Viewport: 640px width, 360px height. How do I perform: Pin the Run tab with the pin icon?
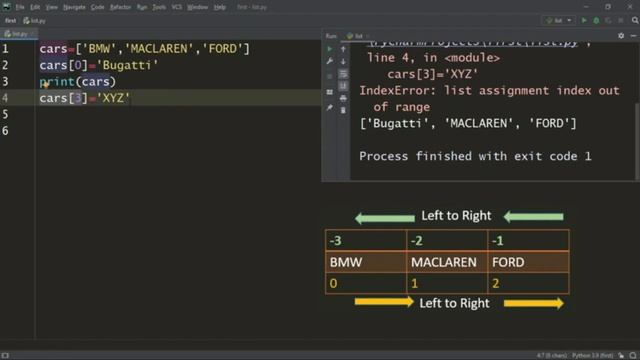tap(330, 108)
